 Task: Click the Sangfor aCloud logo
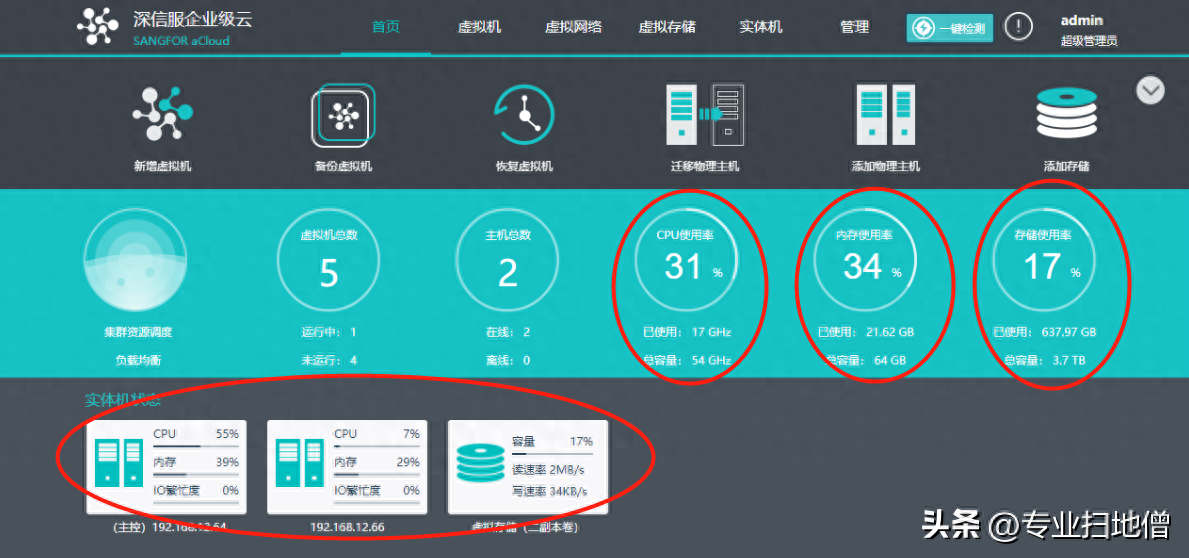tap(98, 27)
